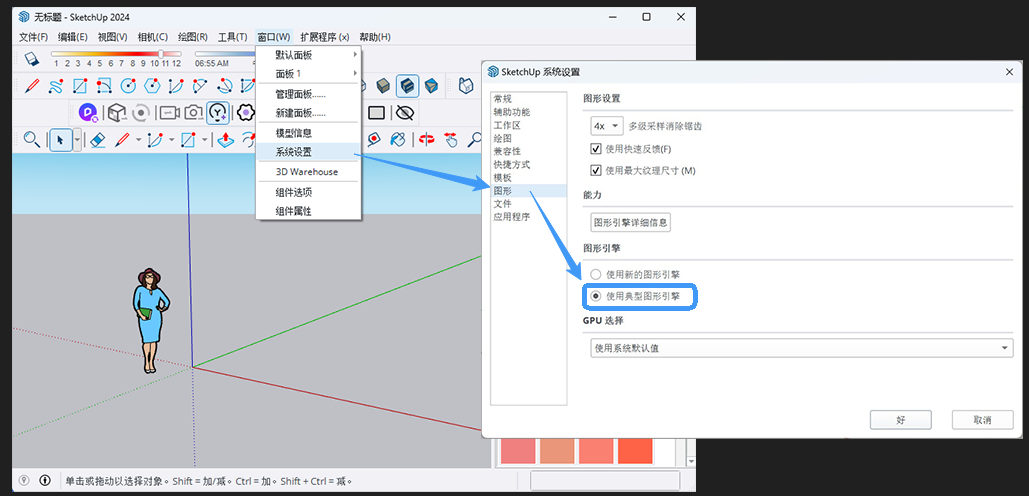The height and width of the screenshot is (496, 1029).
Task: Click the purple-centered gear icon
Action: tap(245, 113)
